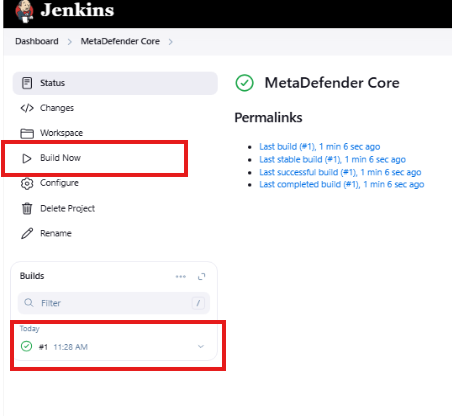
Task: Click the slash shortcut hint in filter
Action: click(x=198, y=303)
